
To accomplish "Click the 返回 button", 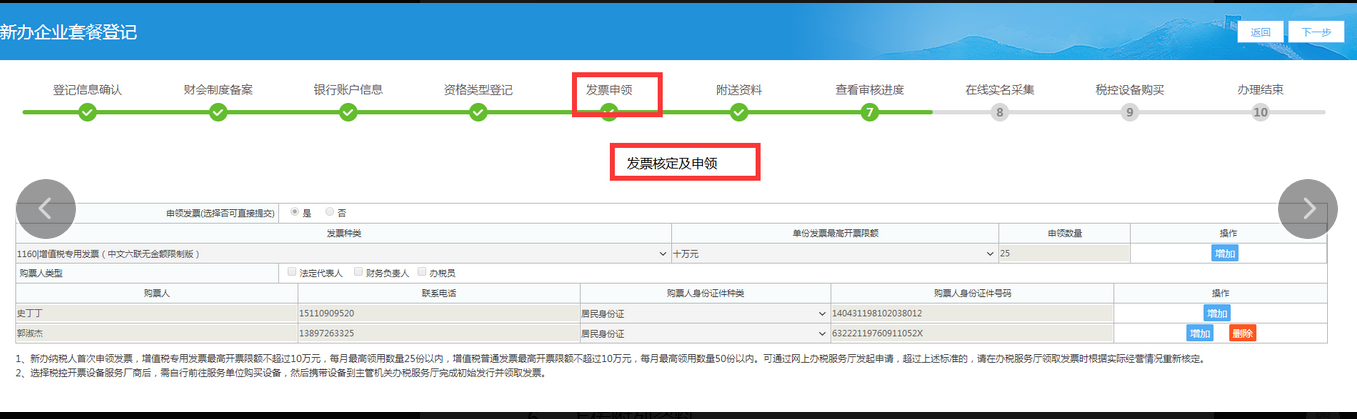I will (x=1259, y=32).
